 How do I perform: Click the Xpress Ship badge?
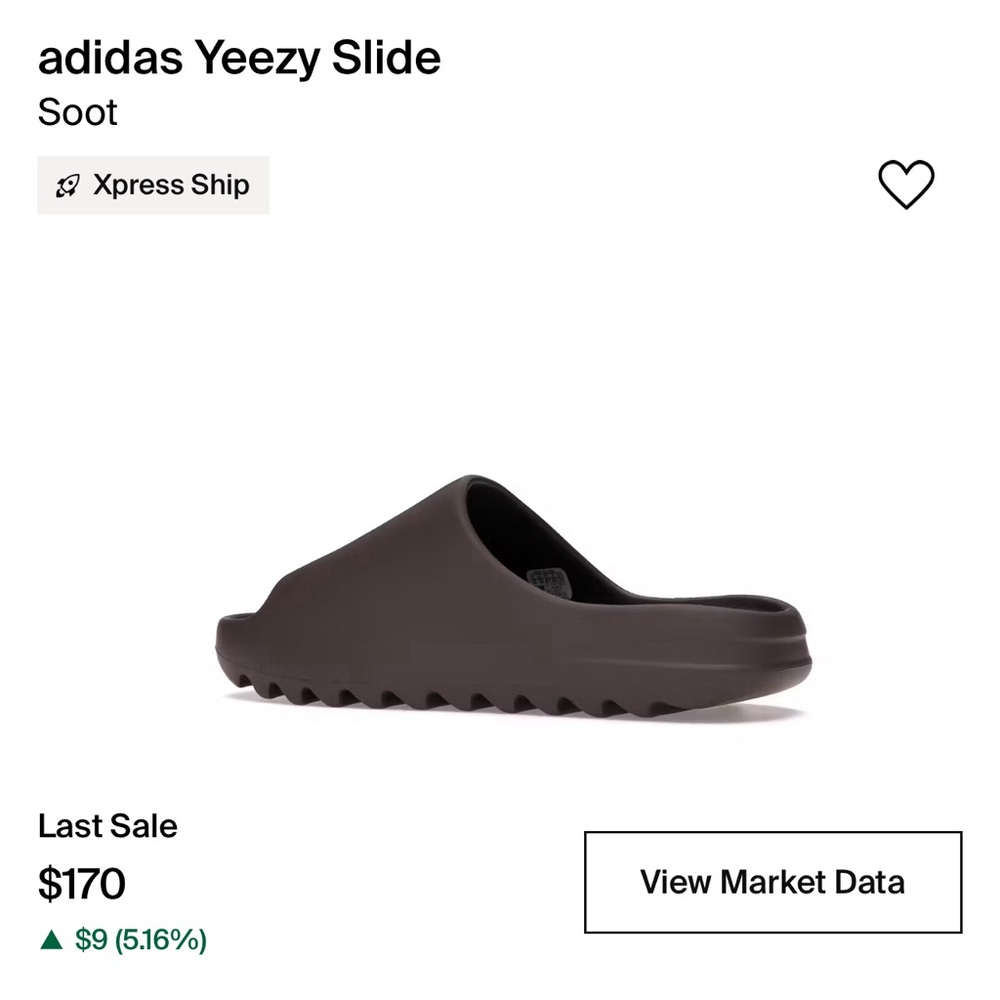153,185
